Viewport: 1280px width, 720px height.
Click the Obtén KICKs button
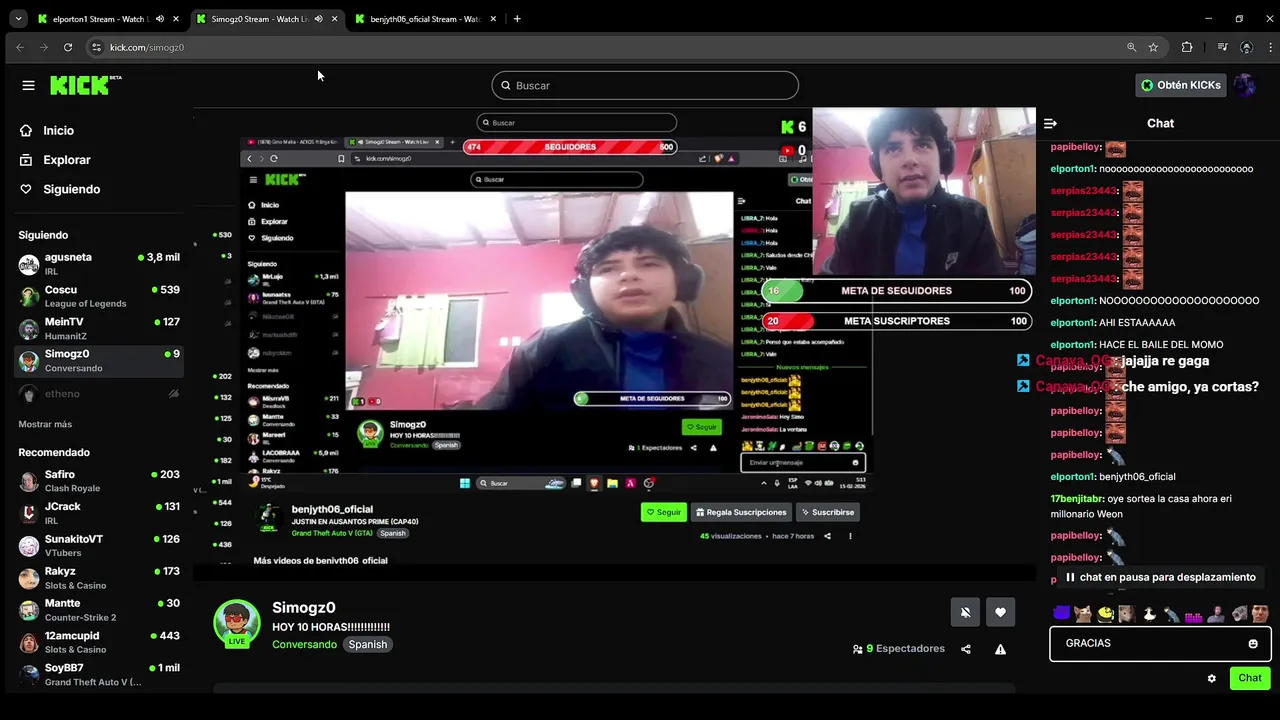(1181, 85)
